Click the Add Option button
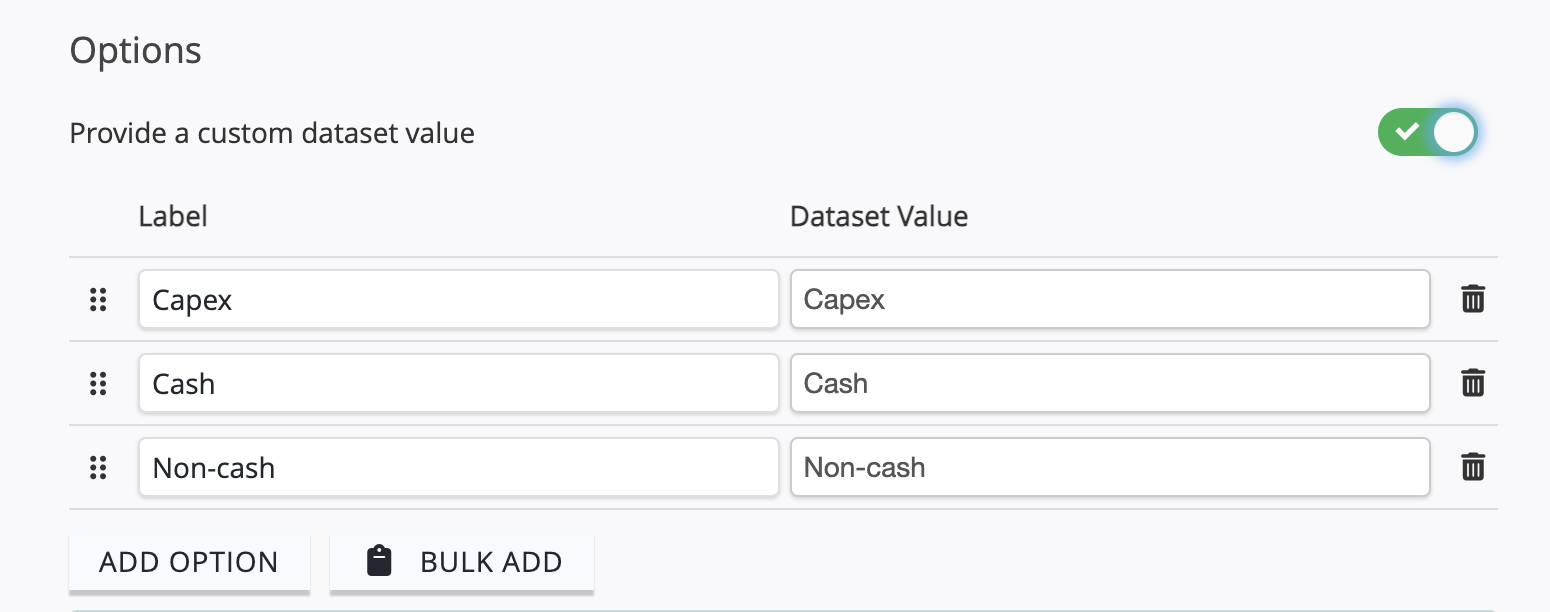The width and height of the screenshot is (1550, 612). pyautogui.click(x=189, y=562)
